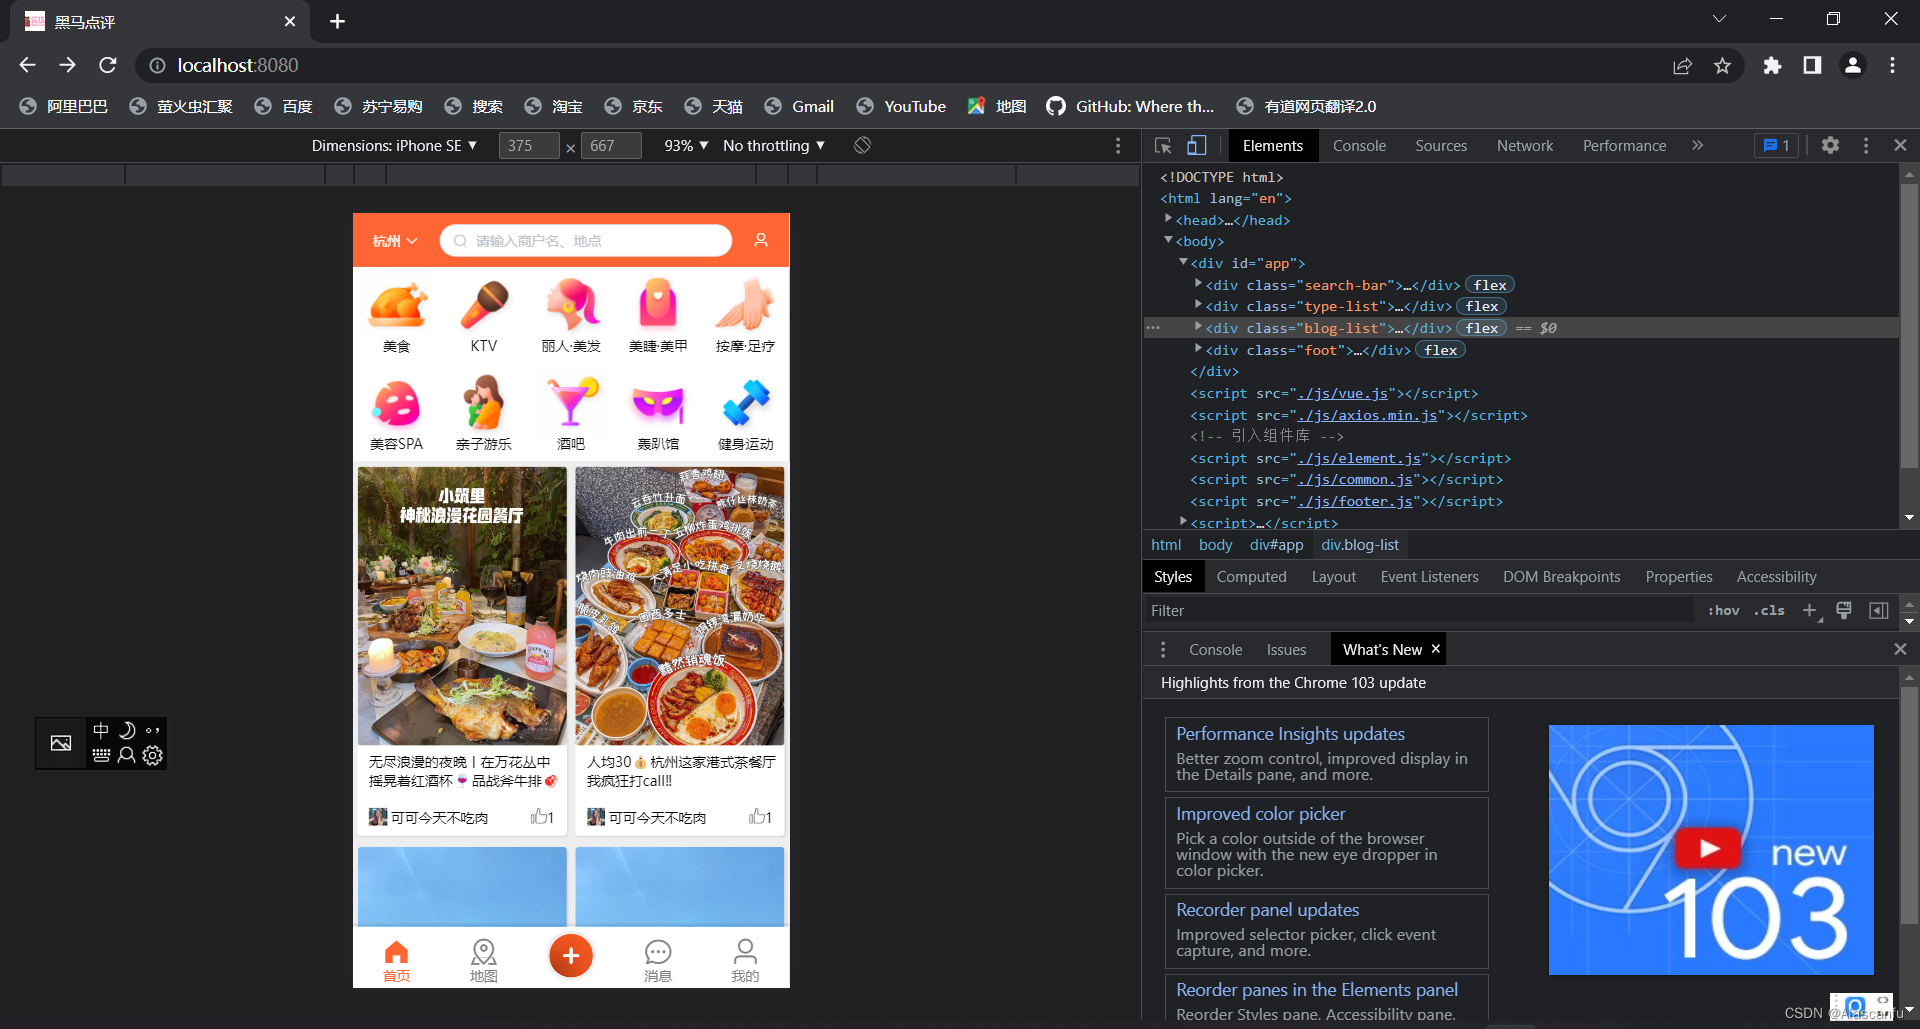
Task: Bookmark this page with the star icon
Action: coord(1722,65)
